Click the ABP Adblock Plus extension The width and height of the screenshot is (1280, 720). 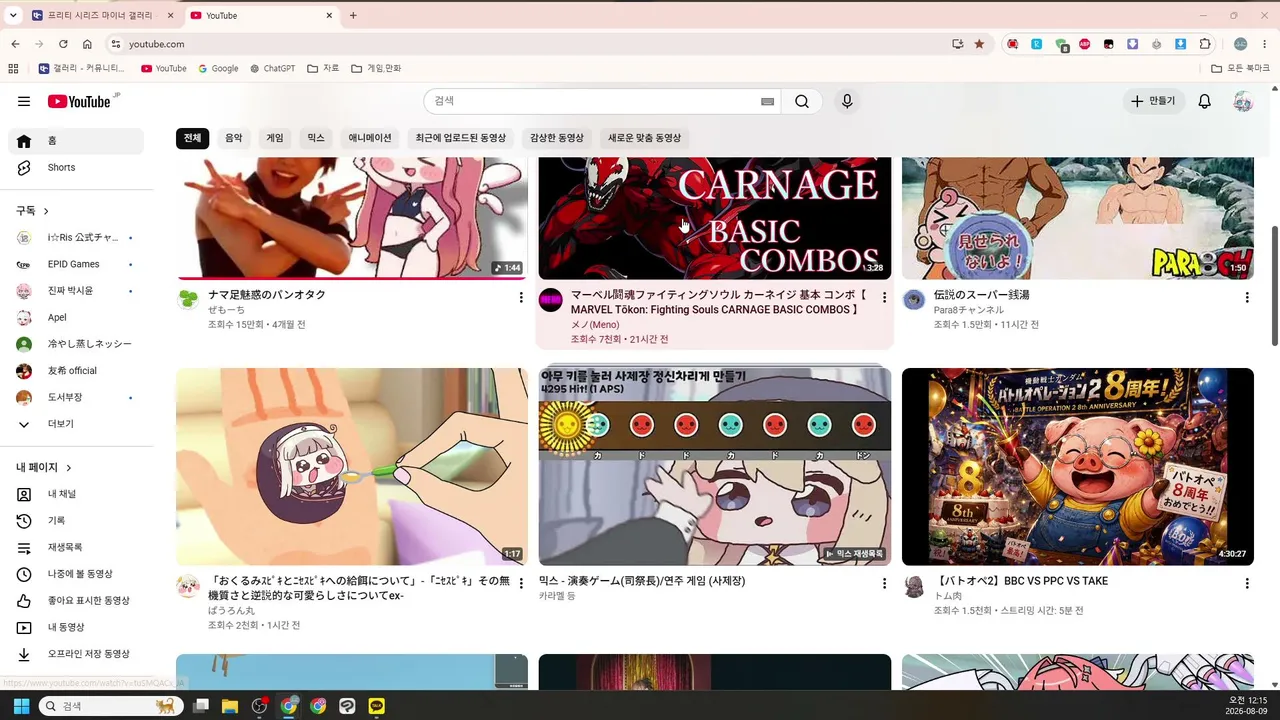tap(1085, 44)
